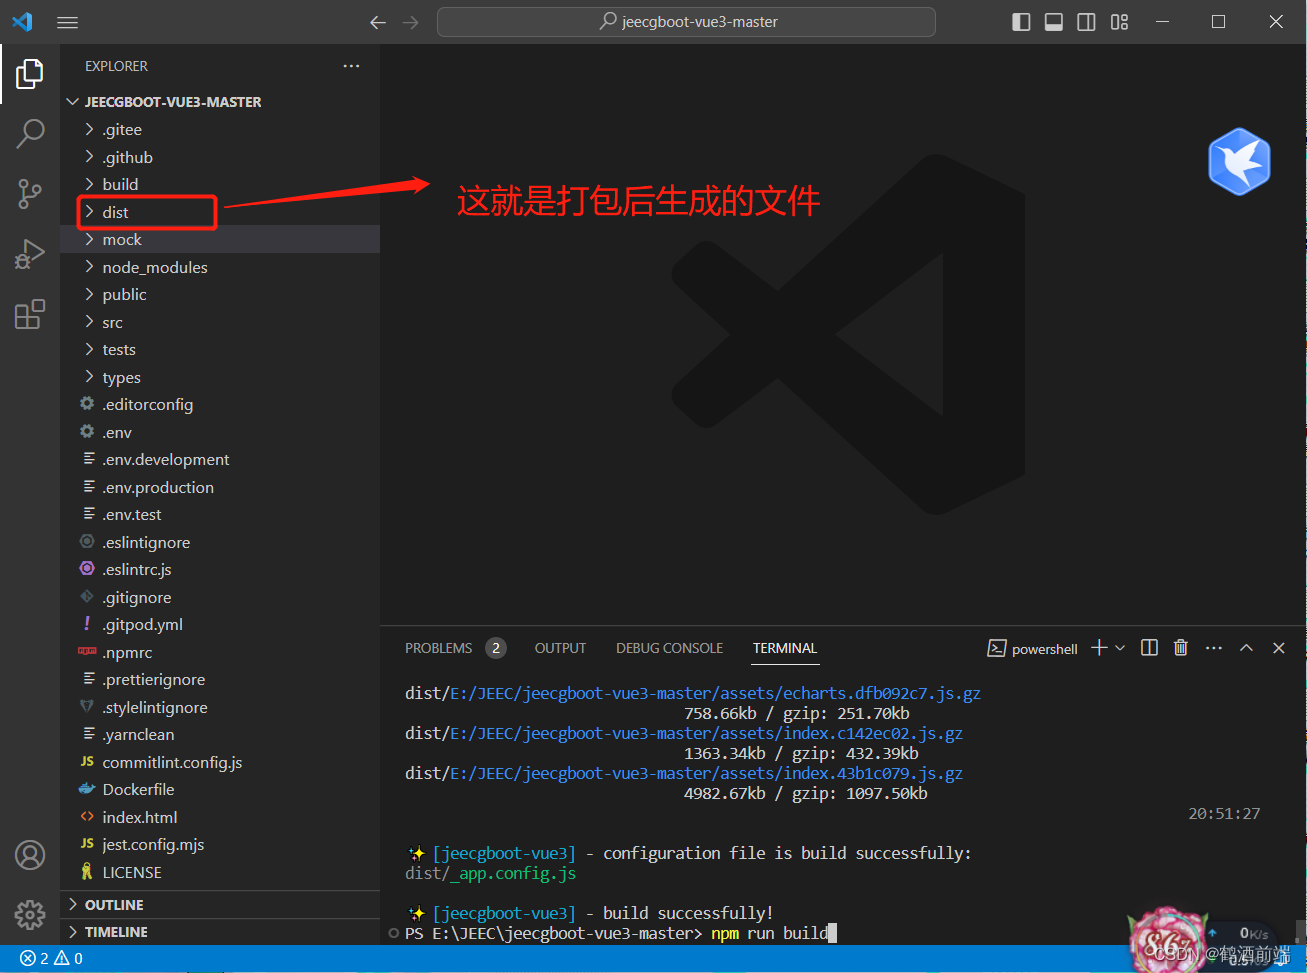Screen dimensions: 1307x973
Task: Expand the mock folder
Action: [x=220, y=239]
